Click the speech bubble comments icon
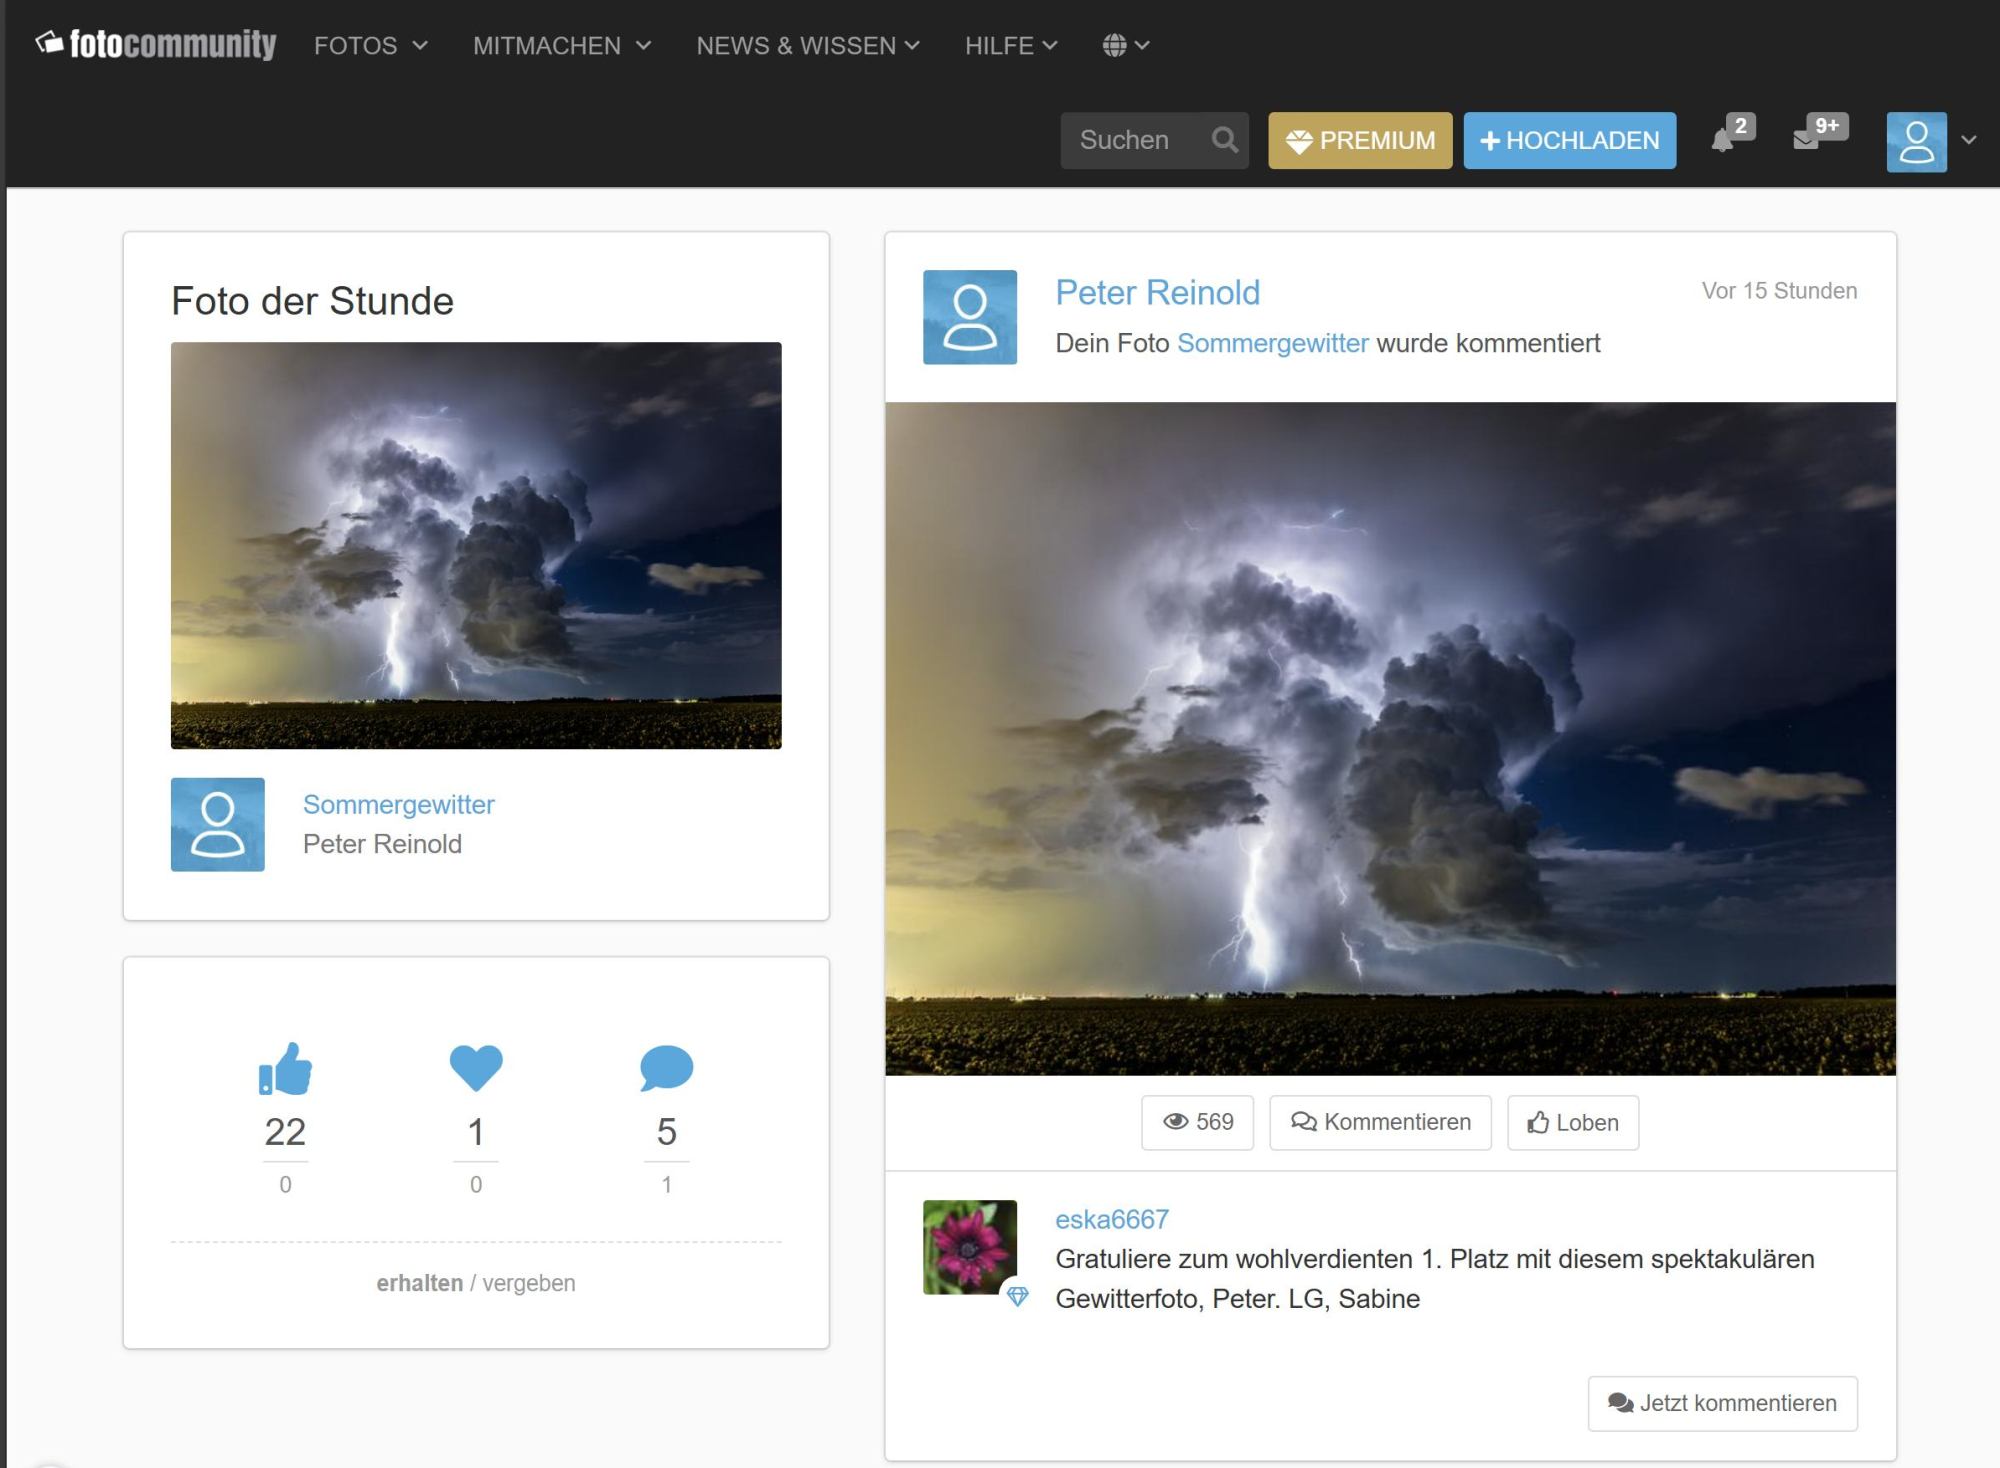 [666, 1068]
